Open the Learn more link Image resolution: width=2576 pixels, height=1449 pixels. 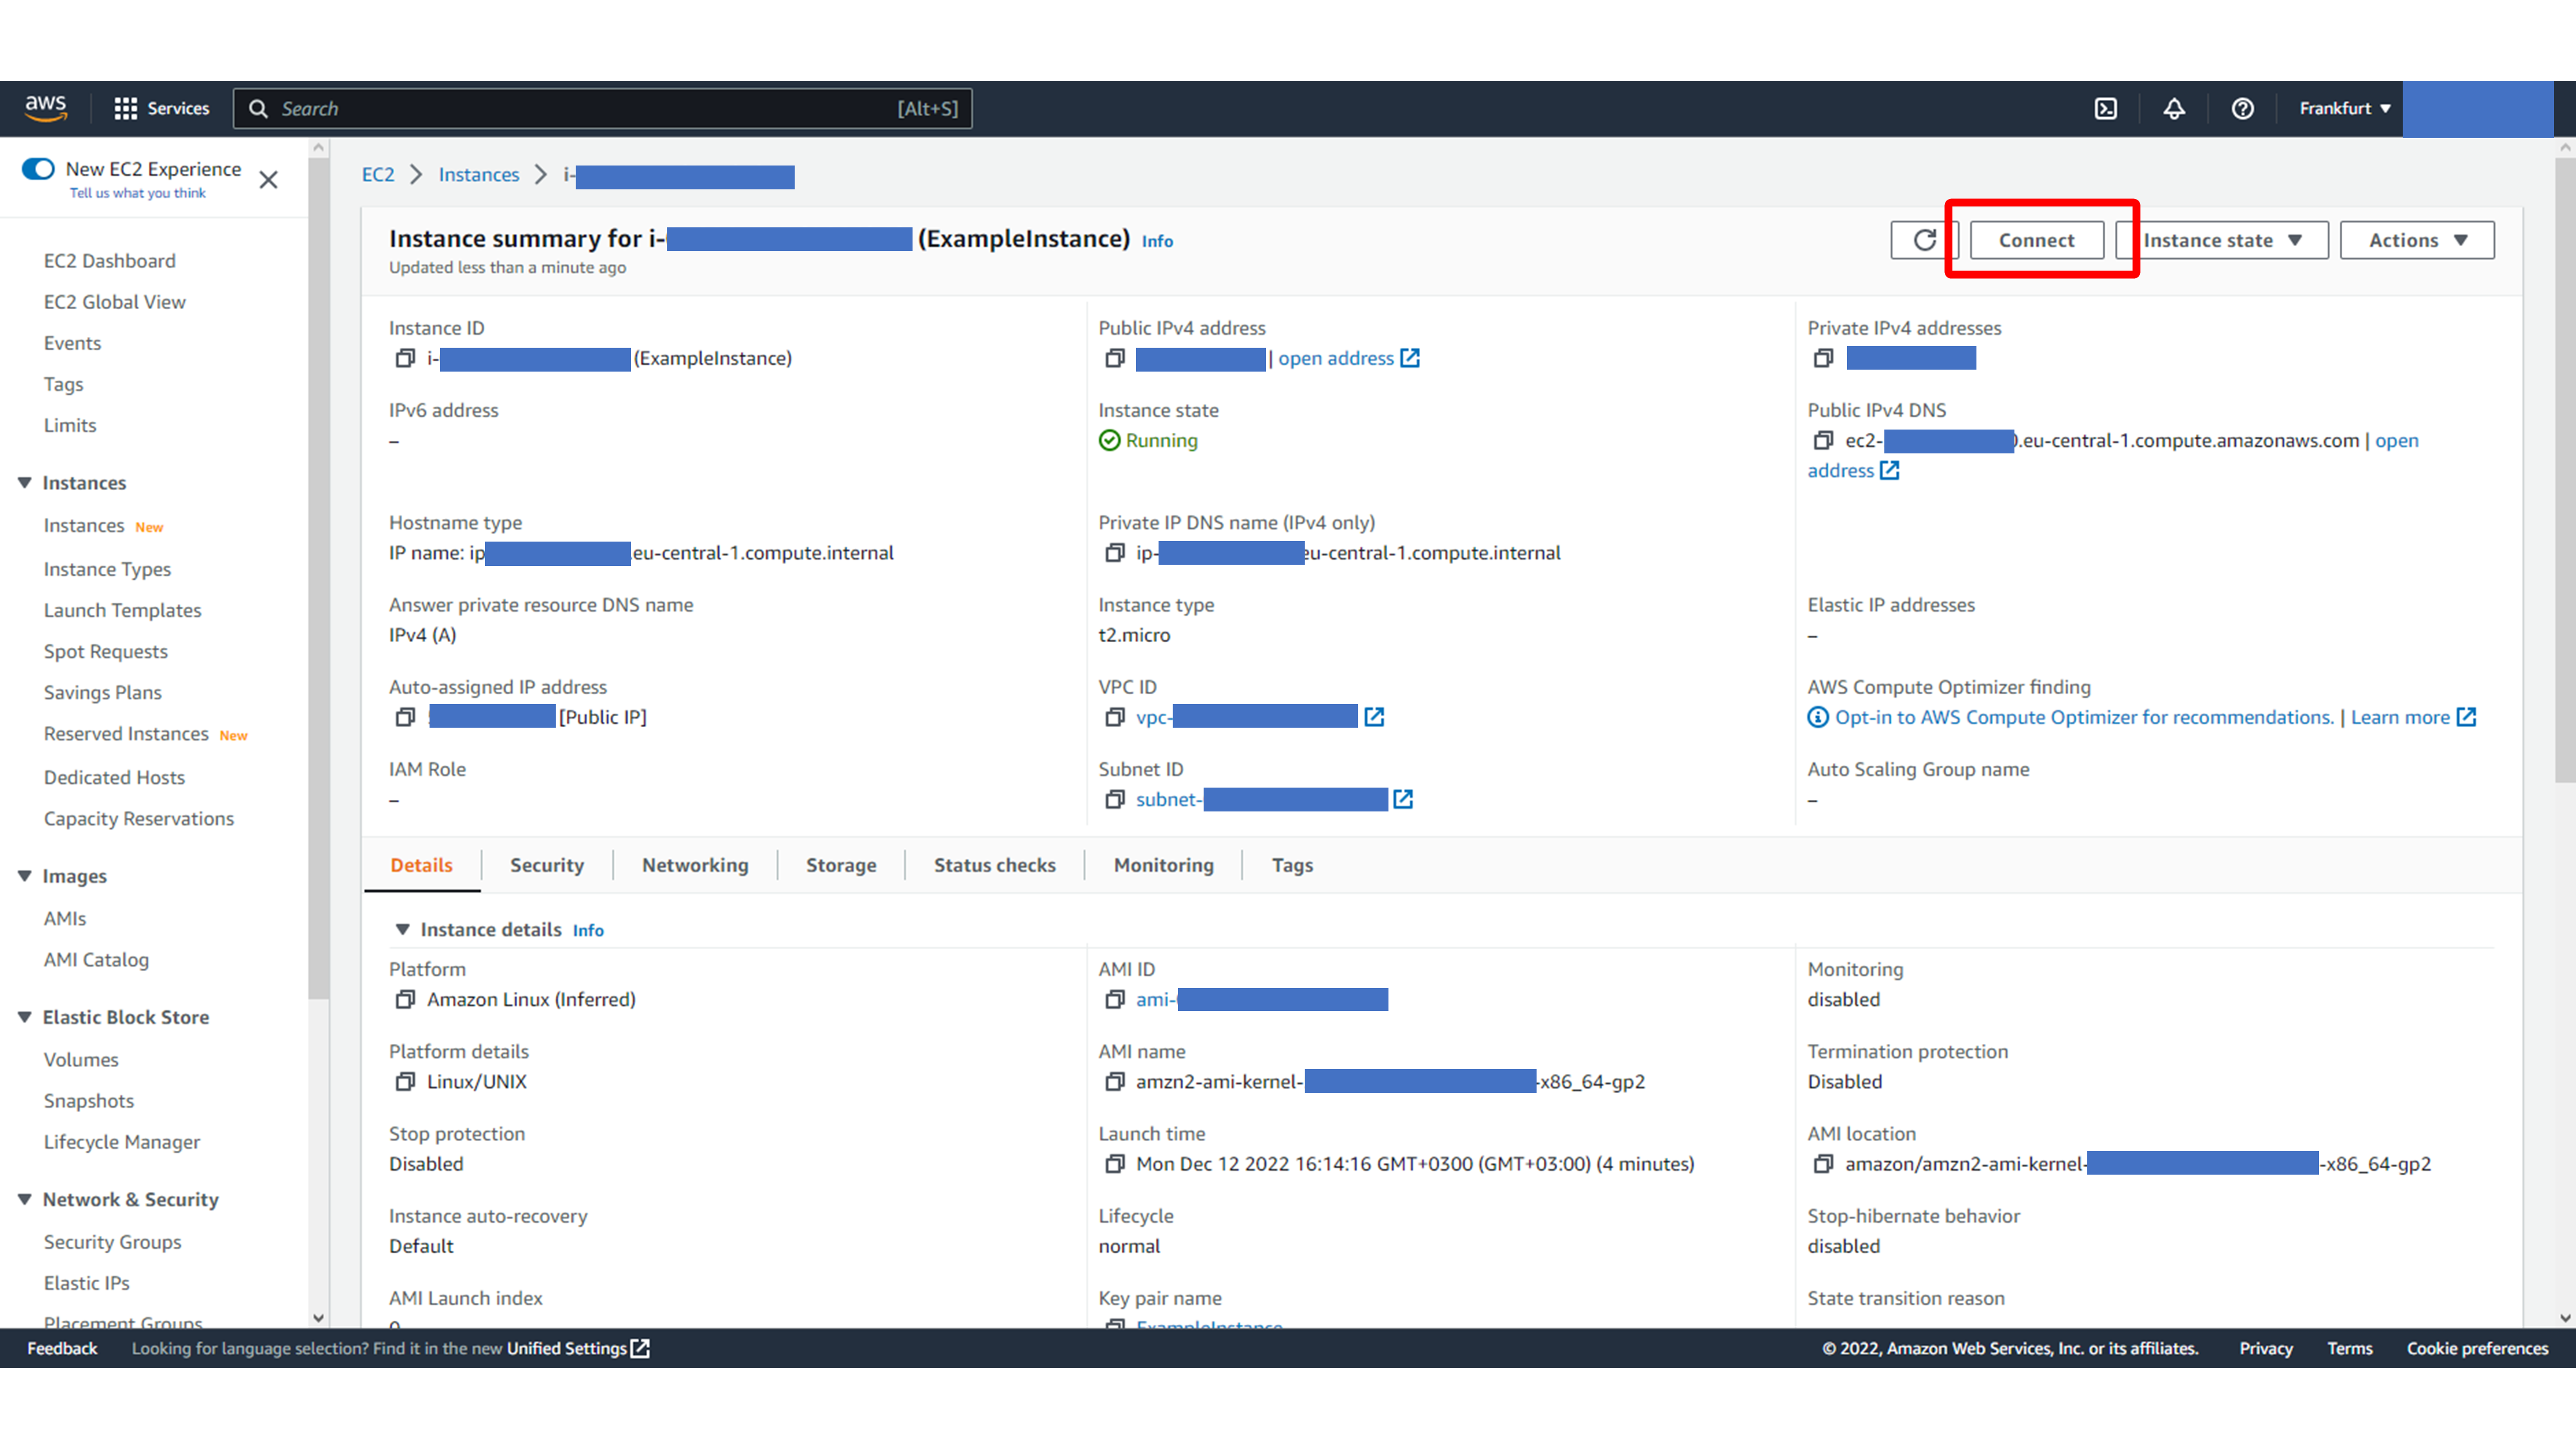point(2412,717)
